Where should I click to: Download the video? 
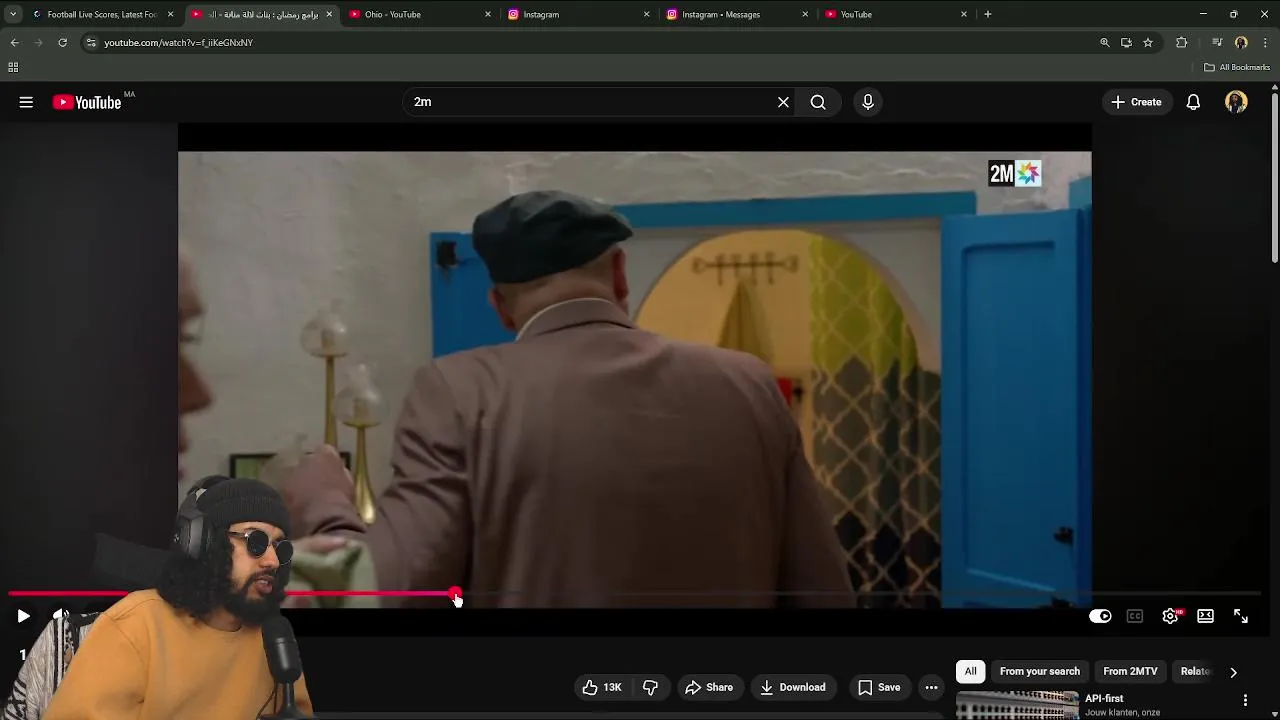click(793, 687)
